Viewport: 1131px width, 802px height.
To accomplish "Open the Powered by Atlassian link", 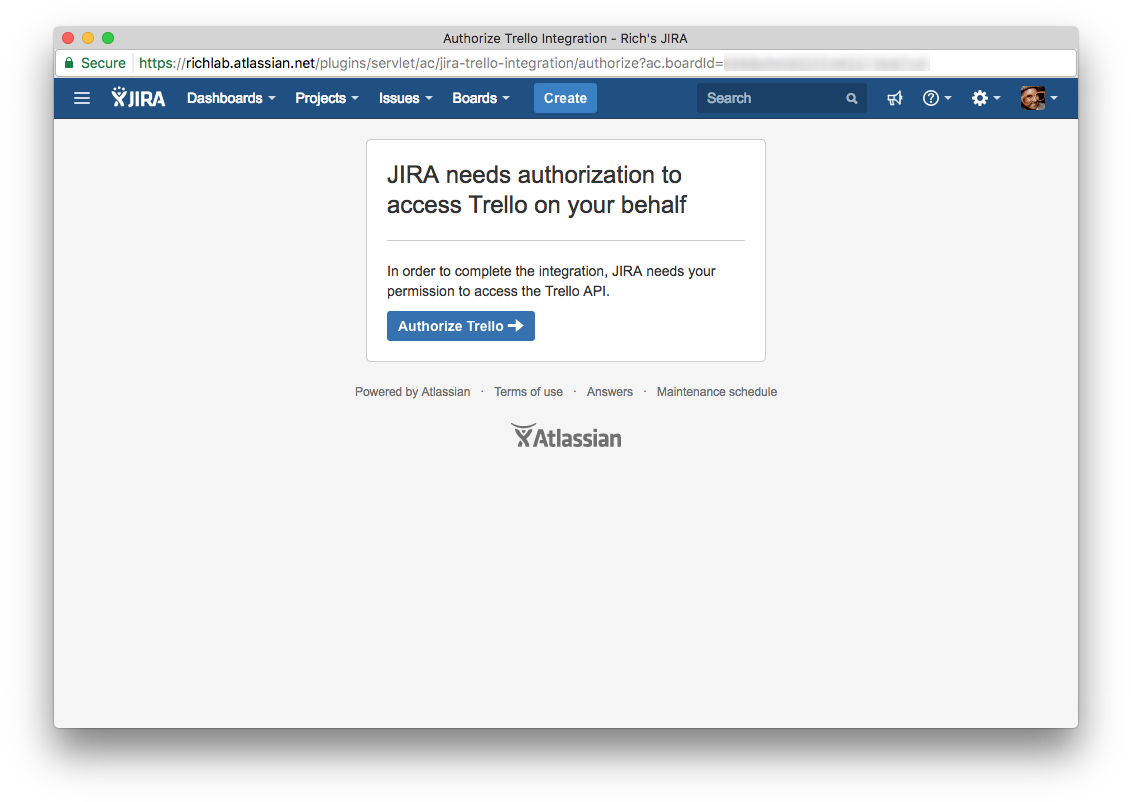I will point(413,392).
